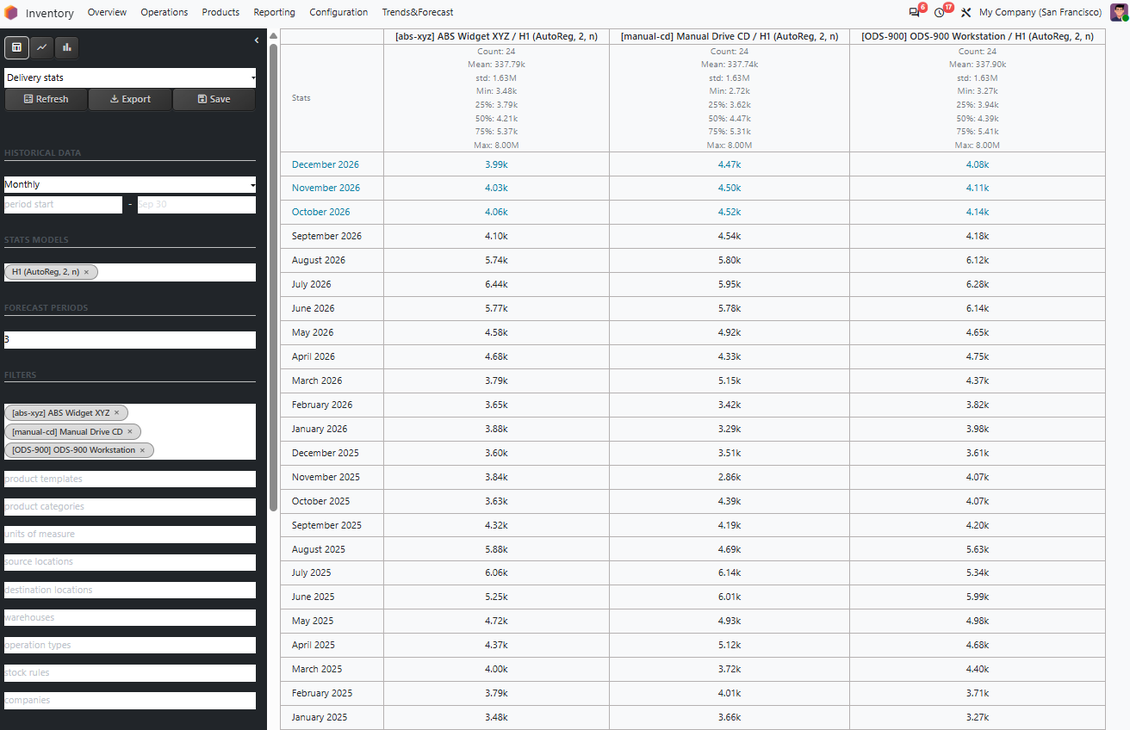1130x730 pixels.
Task: Switch to table view icon
Action: pyautogui.click(x=17, y=48)
